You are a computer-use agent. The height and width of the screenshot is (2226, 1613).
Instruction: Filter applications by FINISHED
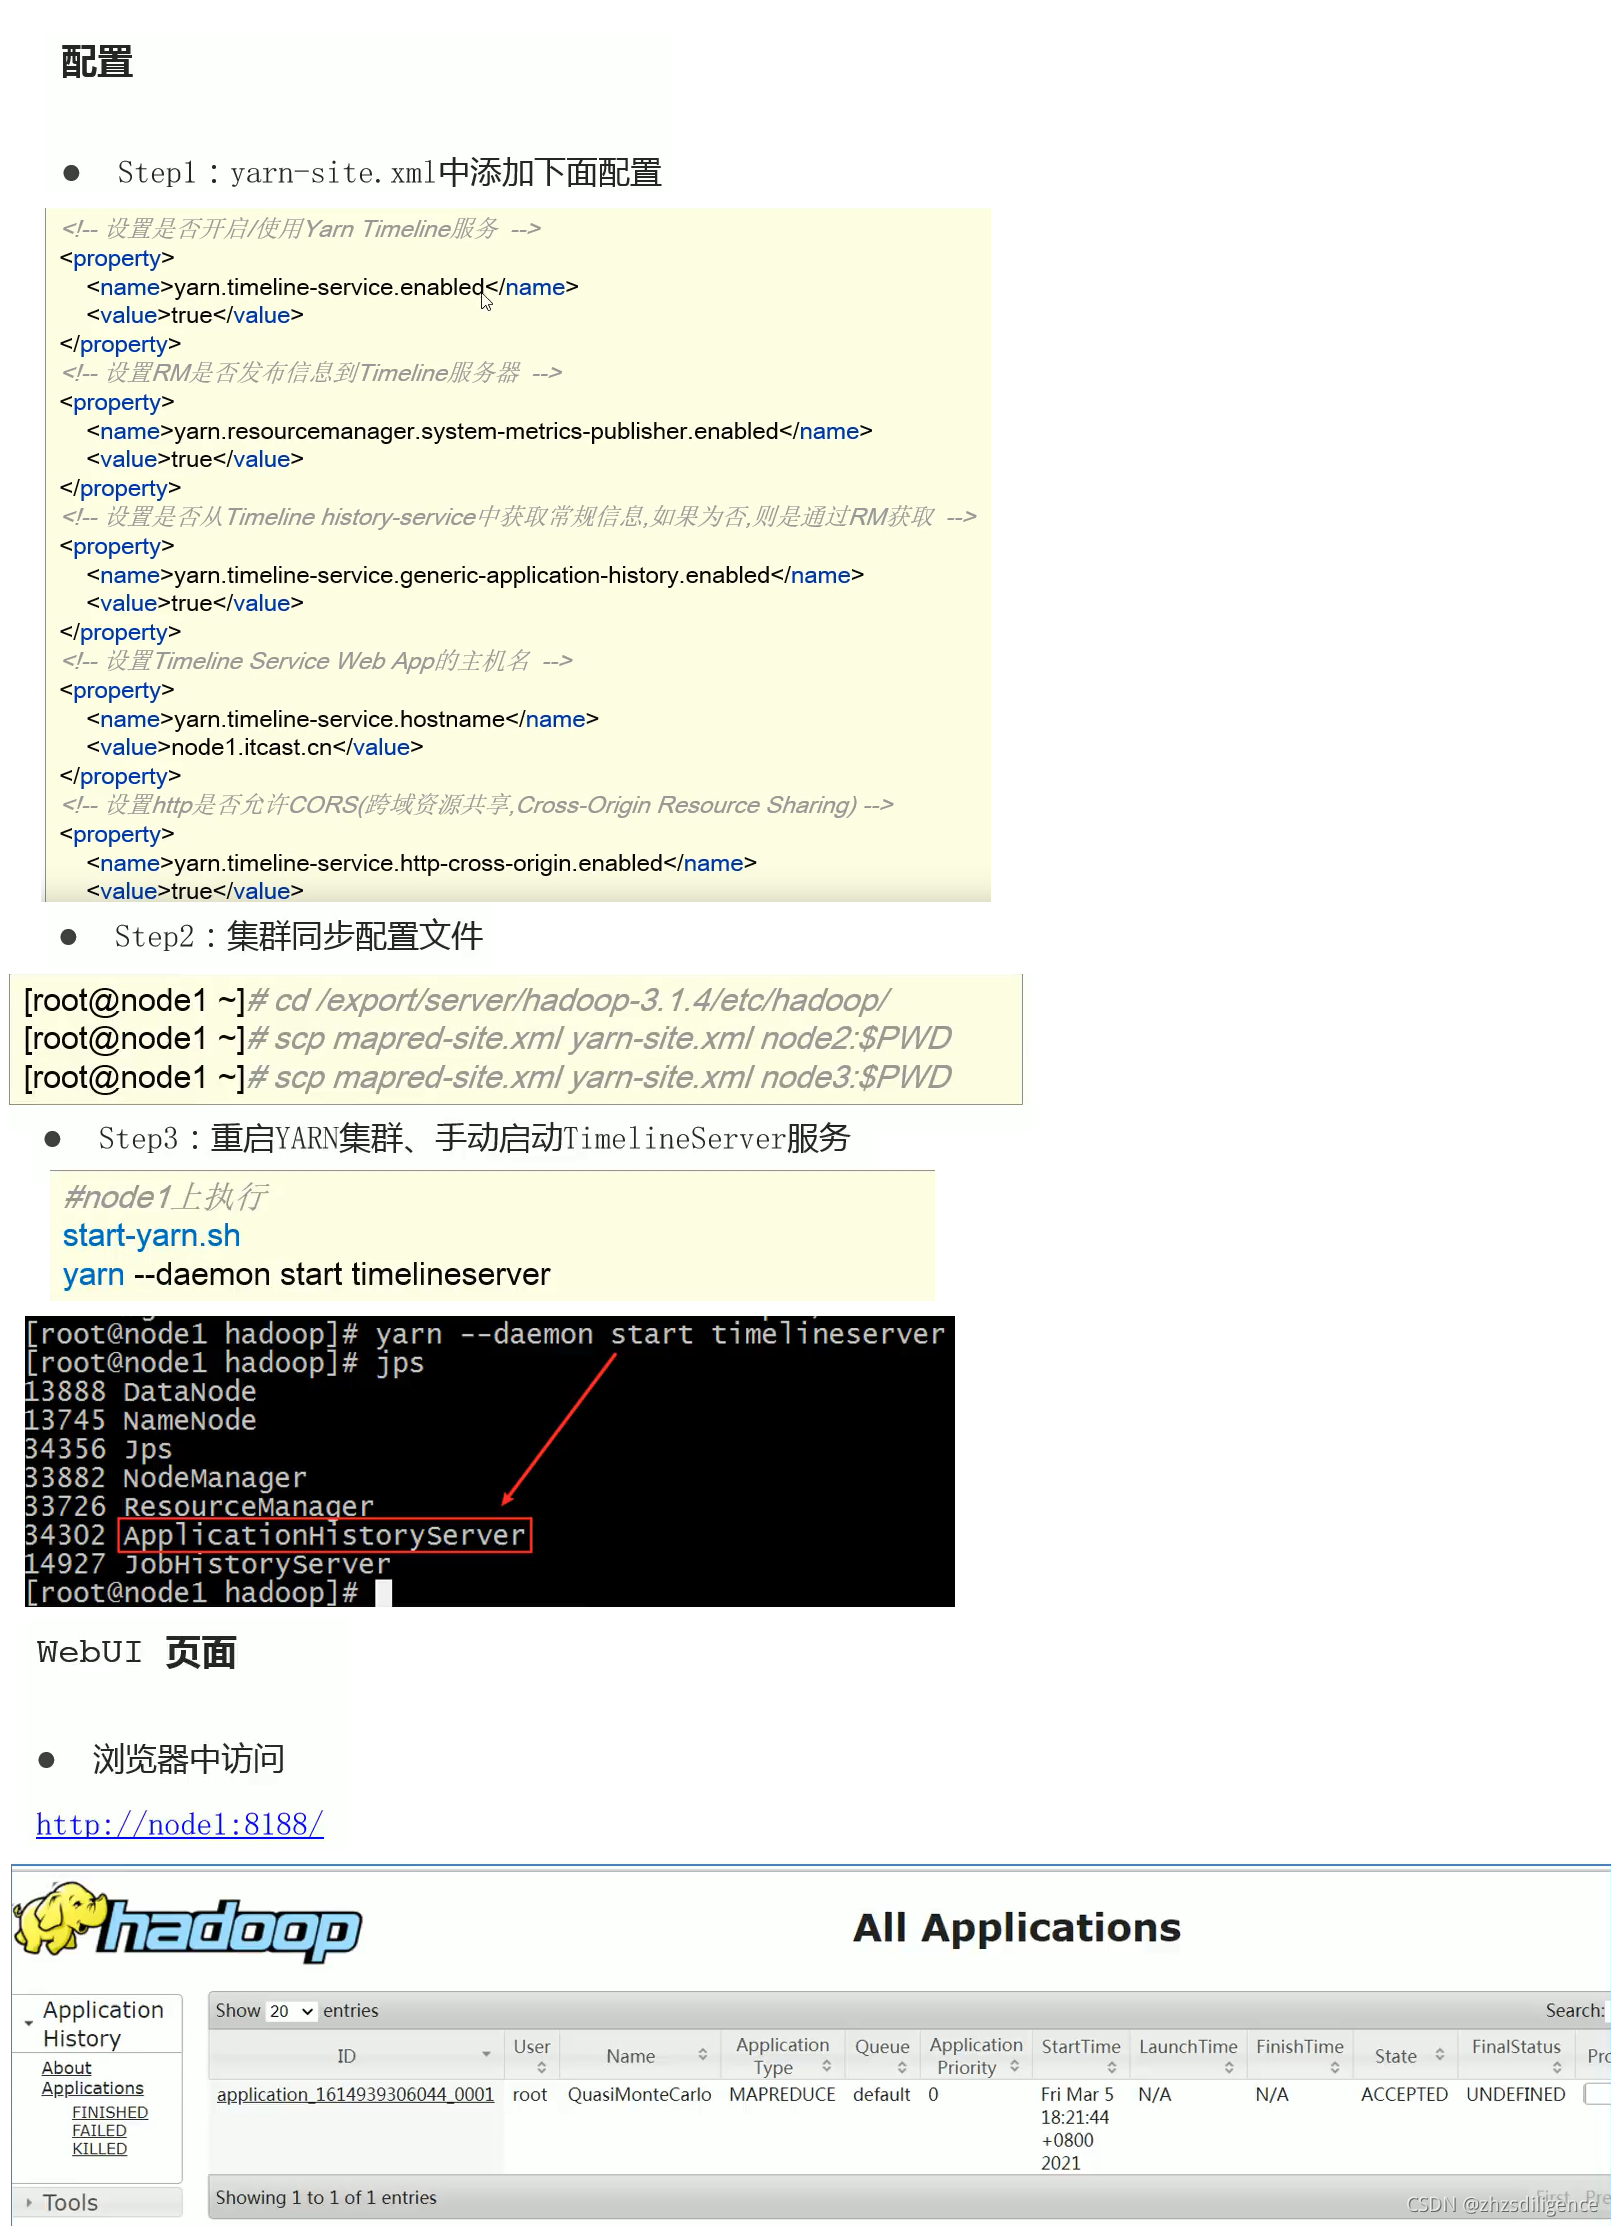pos(110,2112)
